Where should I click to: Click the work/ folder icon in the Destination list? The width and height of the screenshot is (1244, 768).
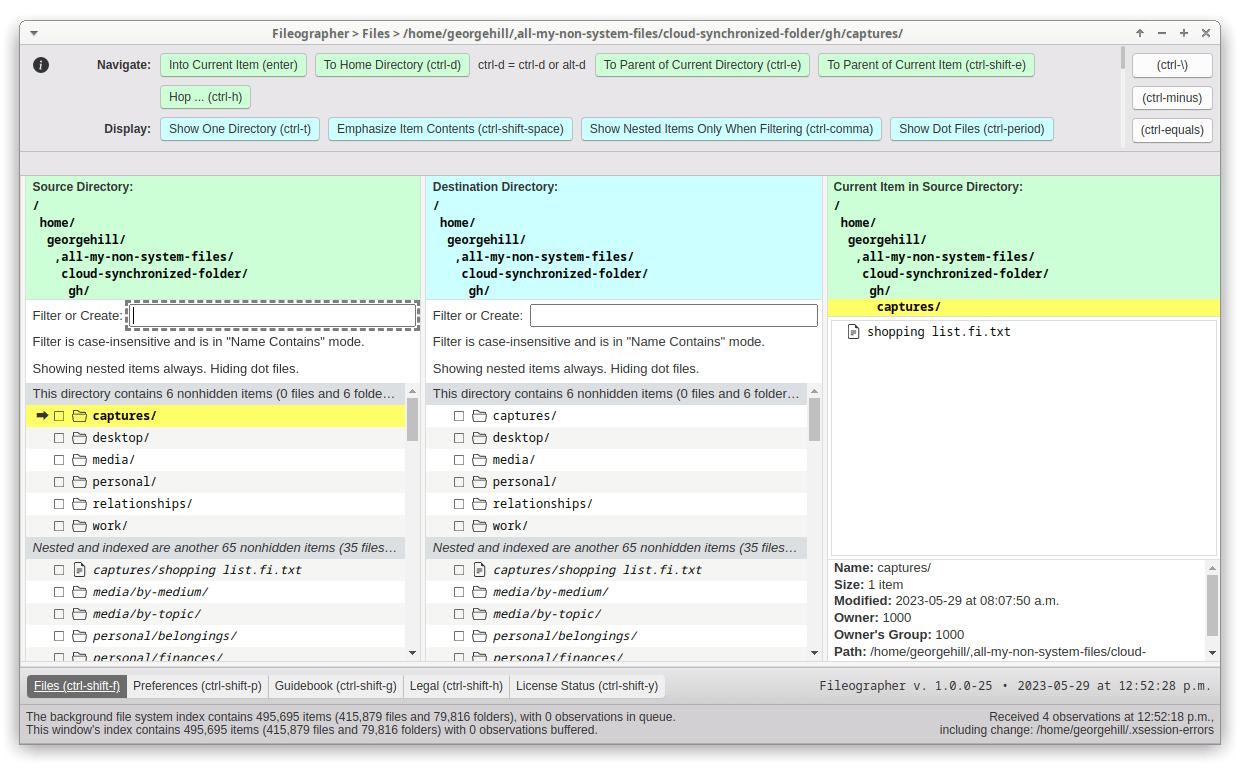click(480, 526)
